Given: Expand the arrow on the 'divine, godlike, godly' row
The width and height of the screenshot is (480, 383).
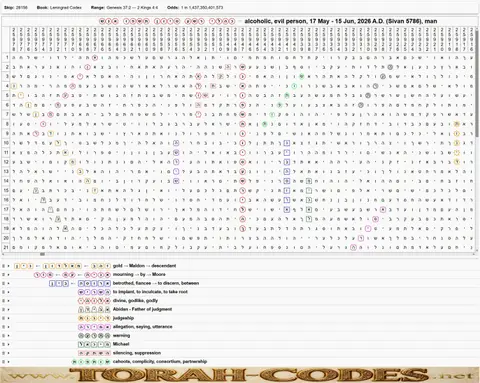Looking at the screenshot, I should tap(8, 301).
